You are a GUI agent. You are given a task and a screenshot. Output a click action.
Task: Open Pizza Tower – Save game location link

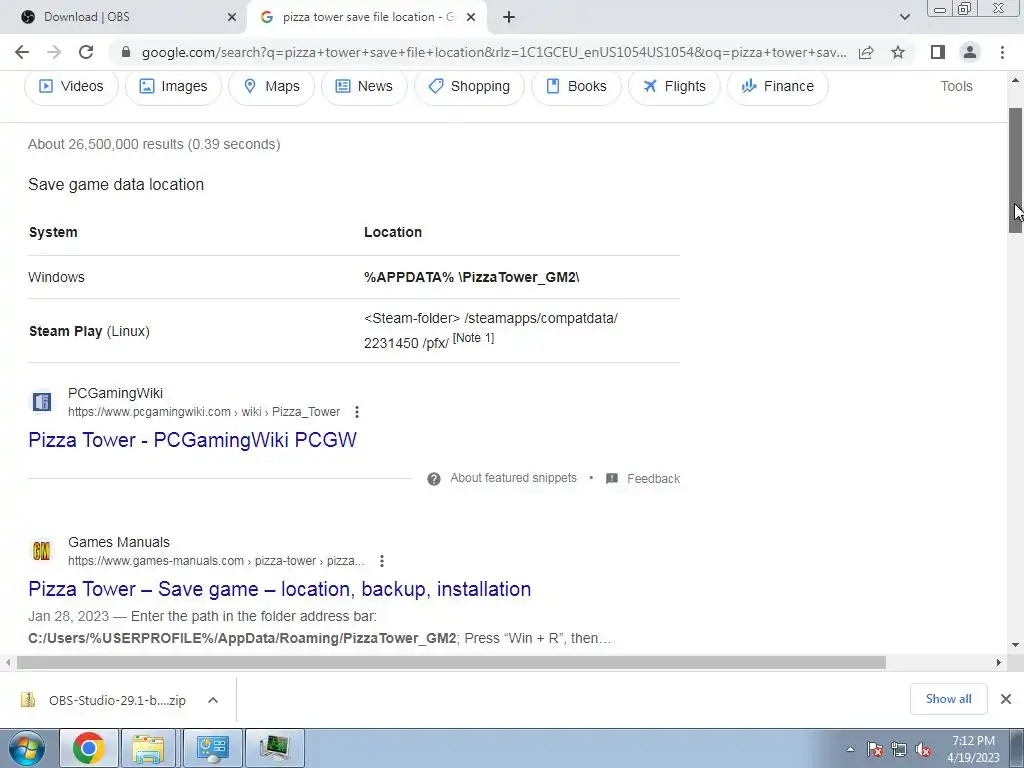[280, 589]
